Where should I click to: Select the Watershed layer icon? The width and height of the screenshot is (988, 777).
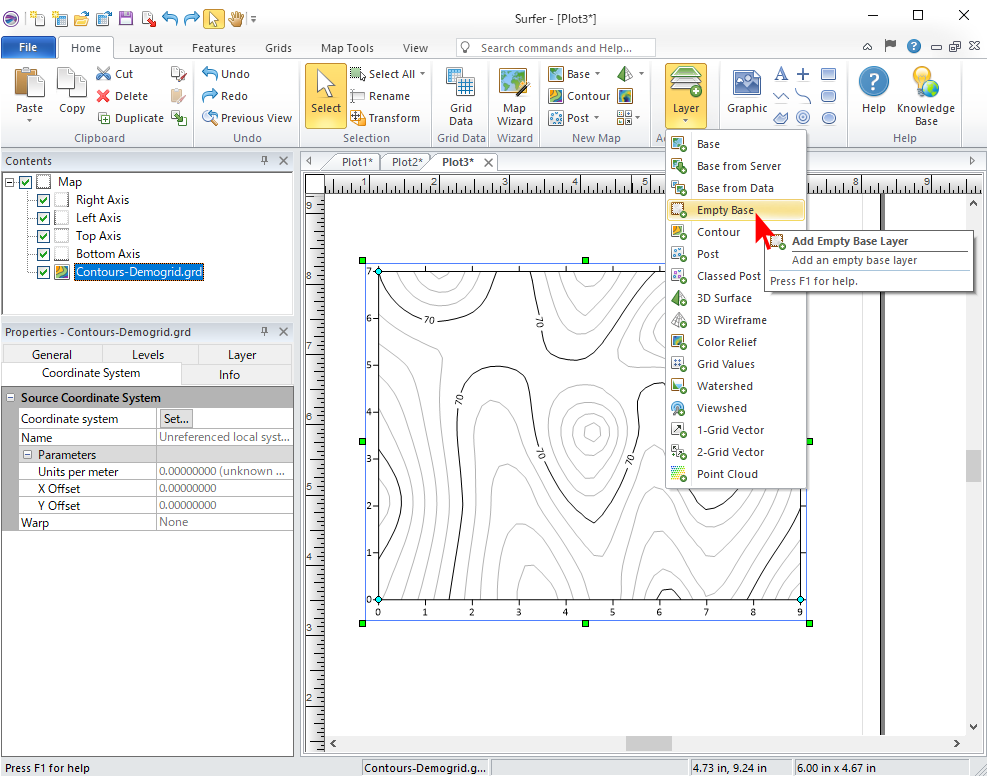679,386
